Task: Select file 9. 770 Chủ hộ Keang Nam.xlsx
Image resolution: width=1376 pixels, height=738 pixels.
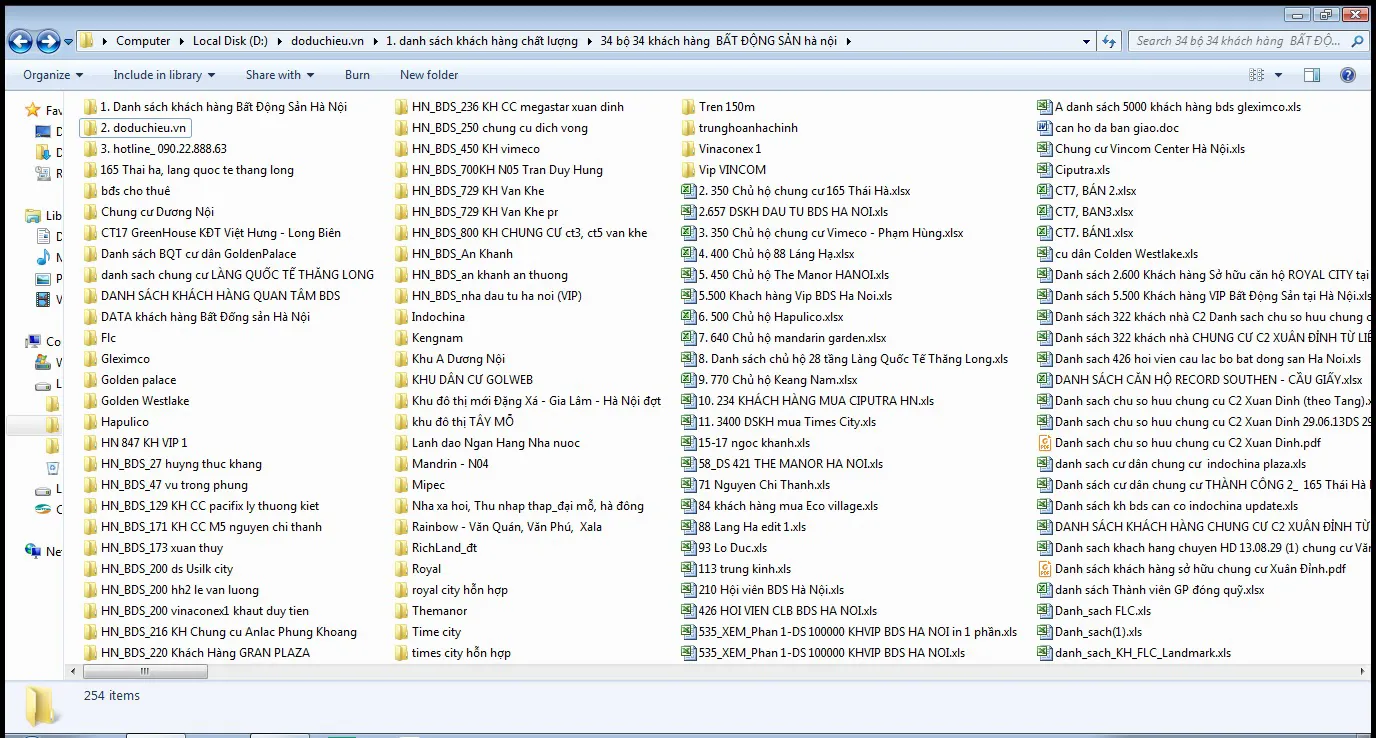Action: point(769,380)
